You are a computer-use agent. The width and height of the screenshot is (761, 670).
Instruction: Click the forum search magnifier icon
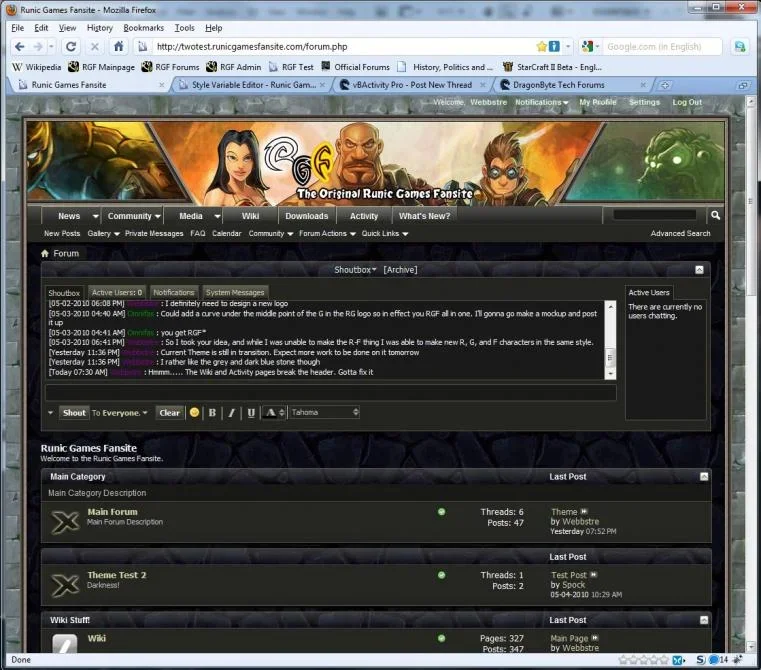pos(715,215)
